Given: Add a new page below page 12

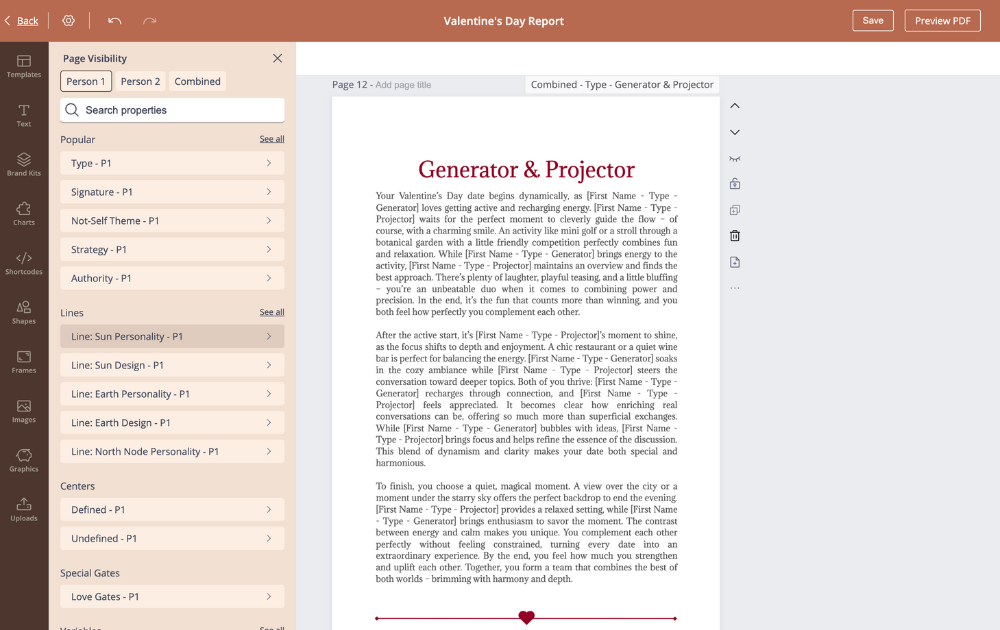Looking at the screenshot, I should (735, 262).
